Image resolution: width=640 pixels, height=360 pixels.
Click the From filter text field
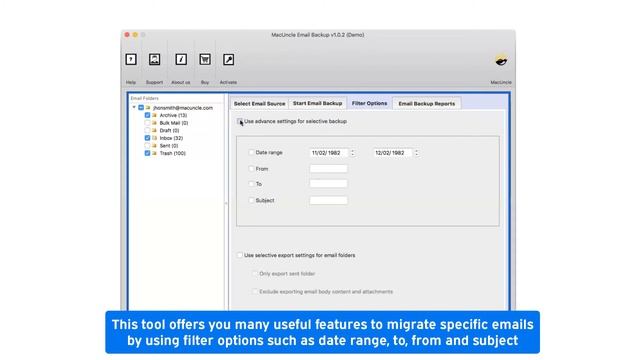coord(329,169)
